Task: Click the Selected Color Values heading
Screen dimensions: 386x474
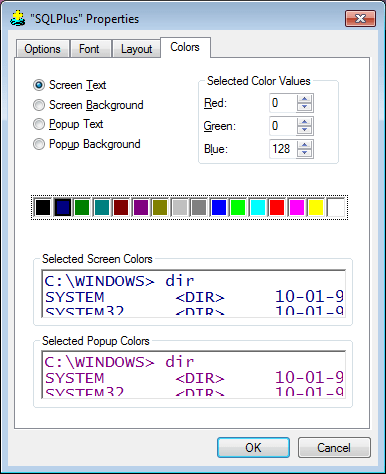Action: 259,81
